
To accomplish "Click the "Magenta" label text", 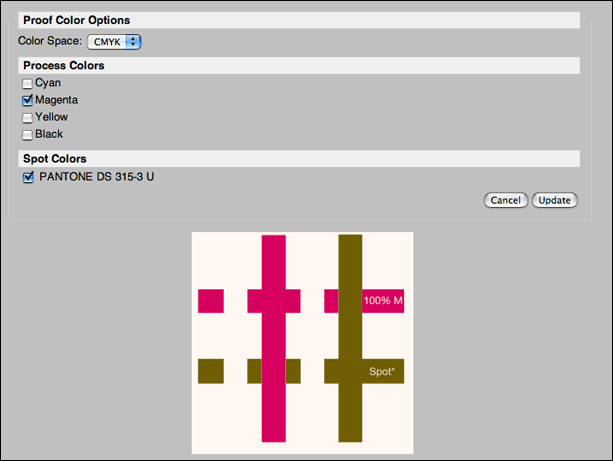I will (56, 100).
